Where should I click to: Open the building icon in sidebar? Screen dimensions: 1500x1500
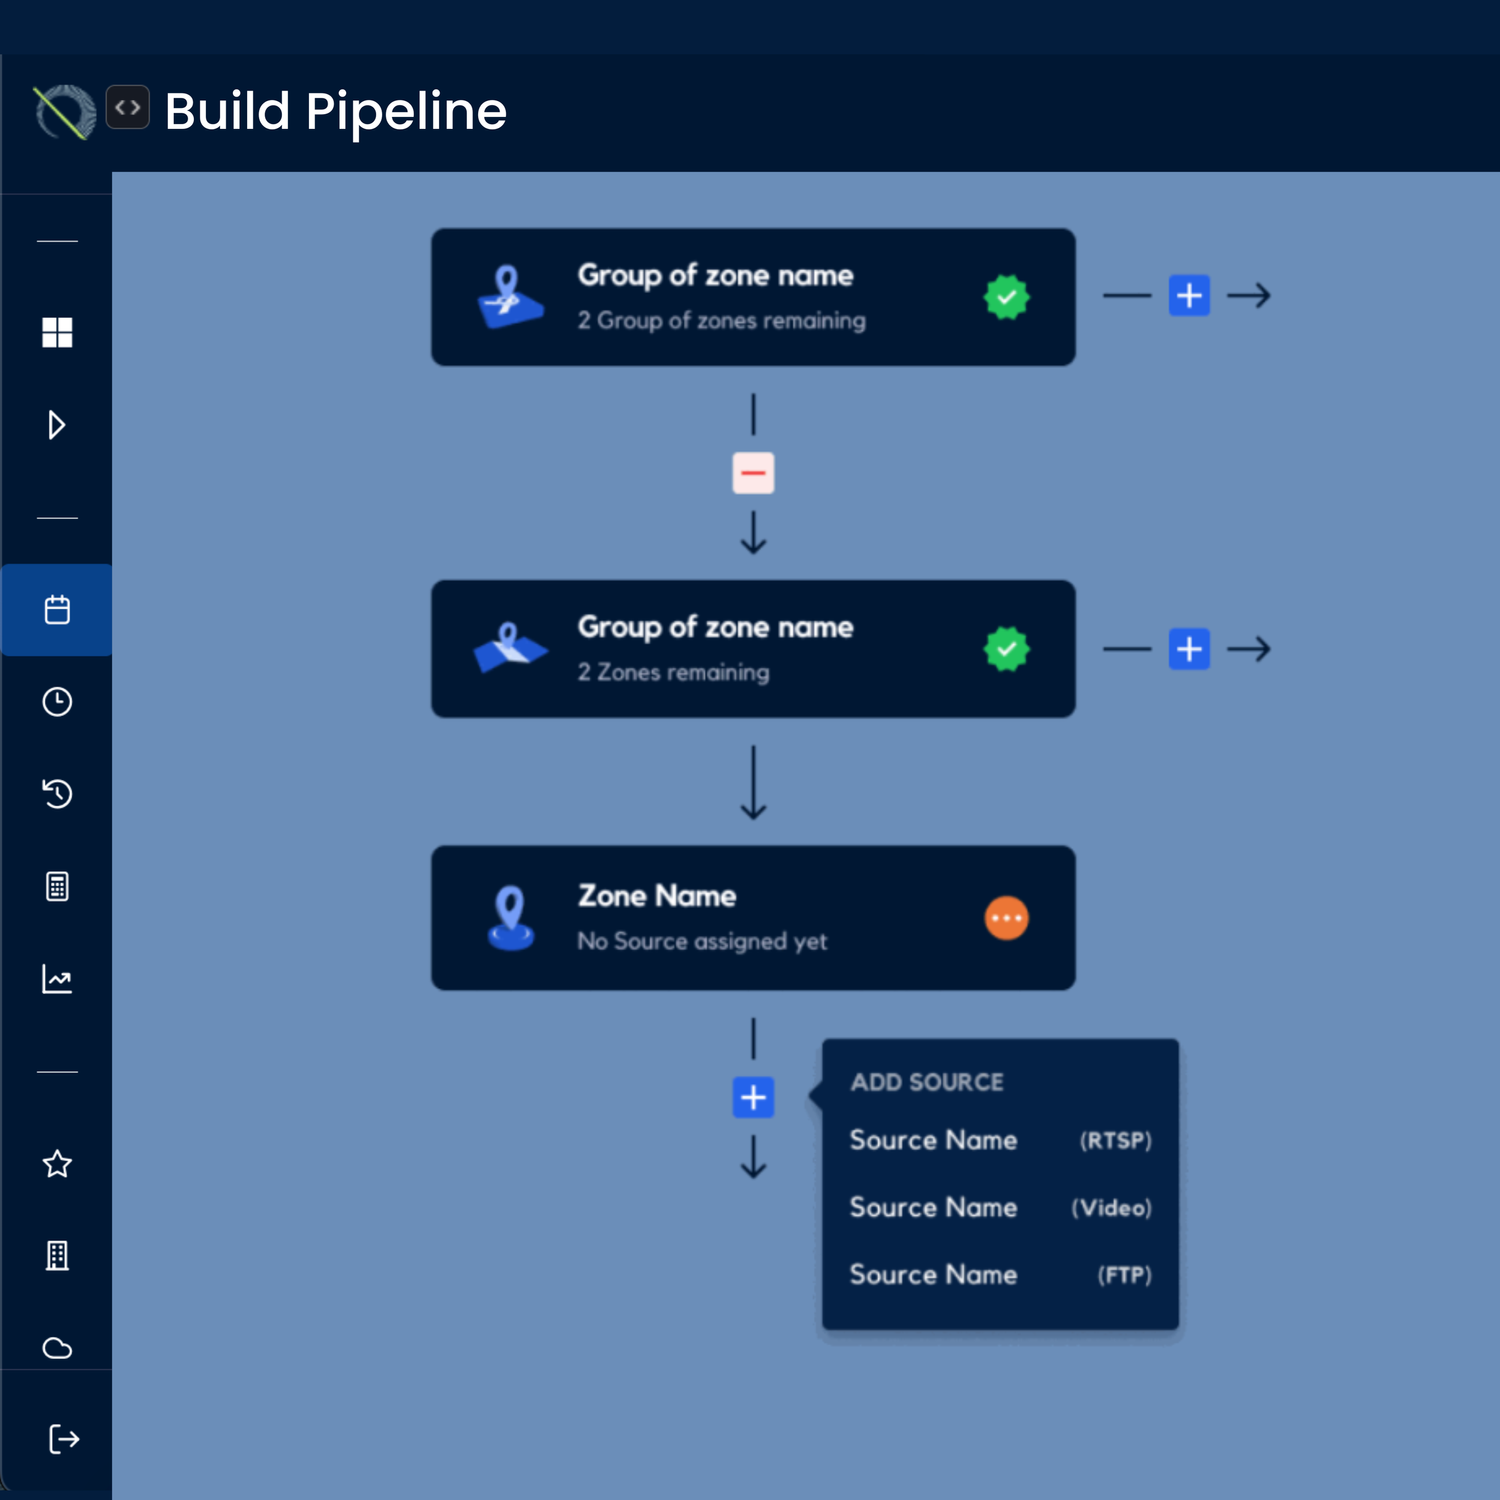point(57,1256)
